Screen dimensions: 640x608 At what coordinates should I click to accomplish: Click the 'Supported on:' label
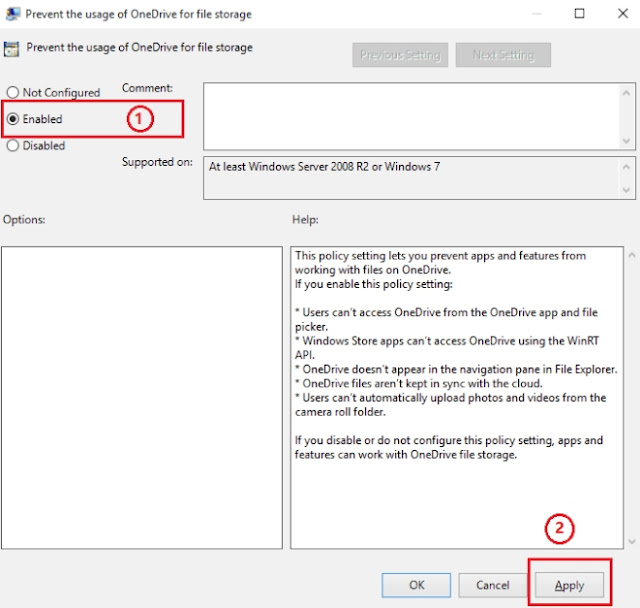(157, 162)
